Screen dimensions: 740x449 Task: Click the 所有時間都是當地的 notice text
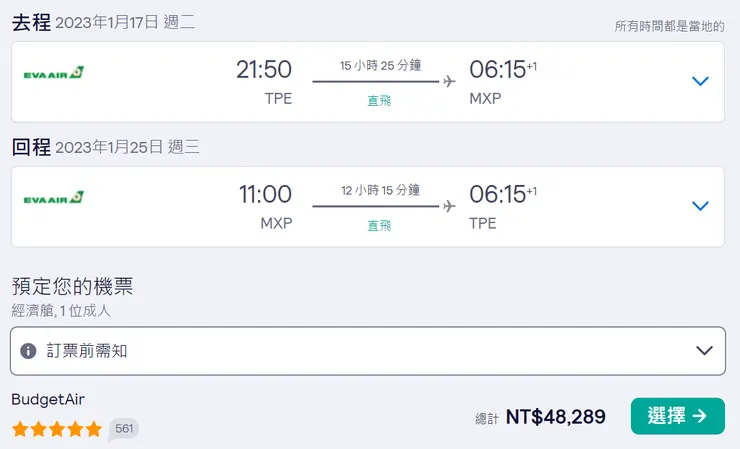tap(669, 27)
